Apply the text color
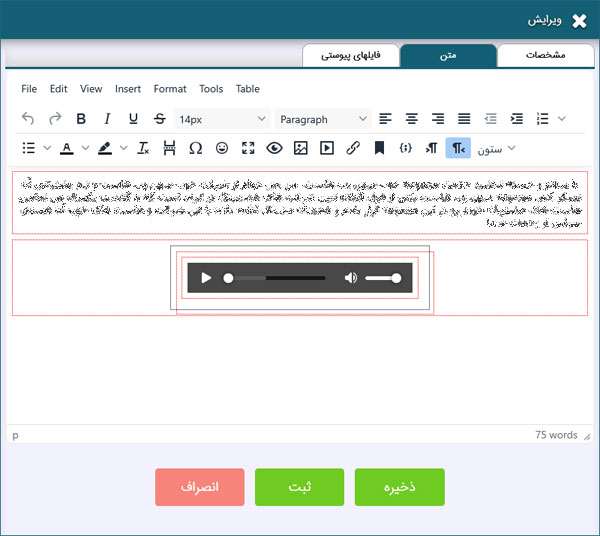 (x=67, y=148)
